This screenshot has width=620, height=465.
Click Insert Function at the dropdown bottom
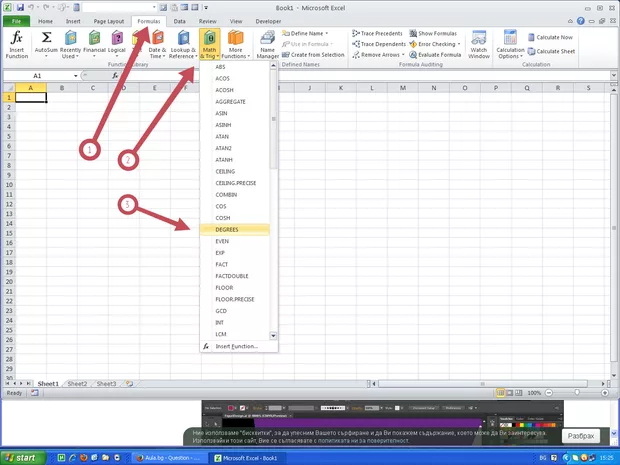pos(236,346)
